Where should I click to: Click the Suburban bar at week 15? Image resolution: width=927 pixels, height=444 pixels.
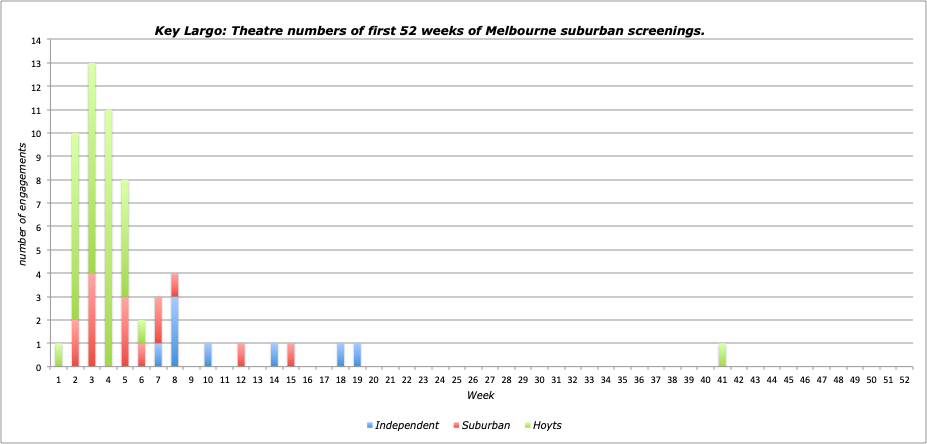point(291,355)
